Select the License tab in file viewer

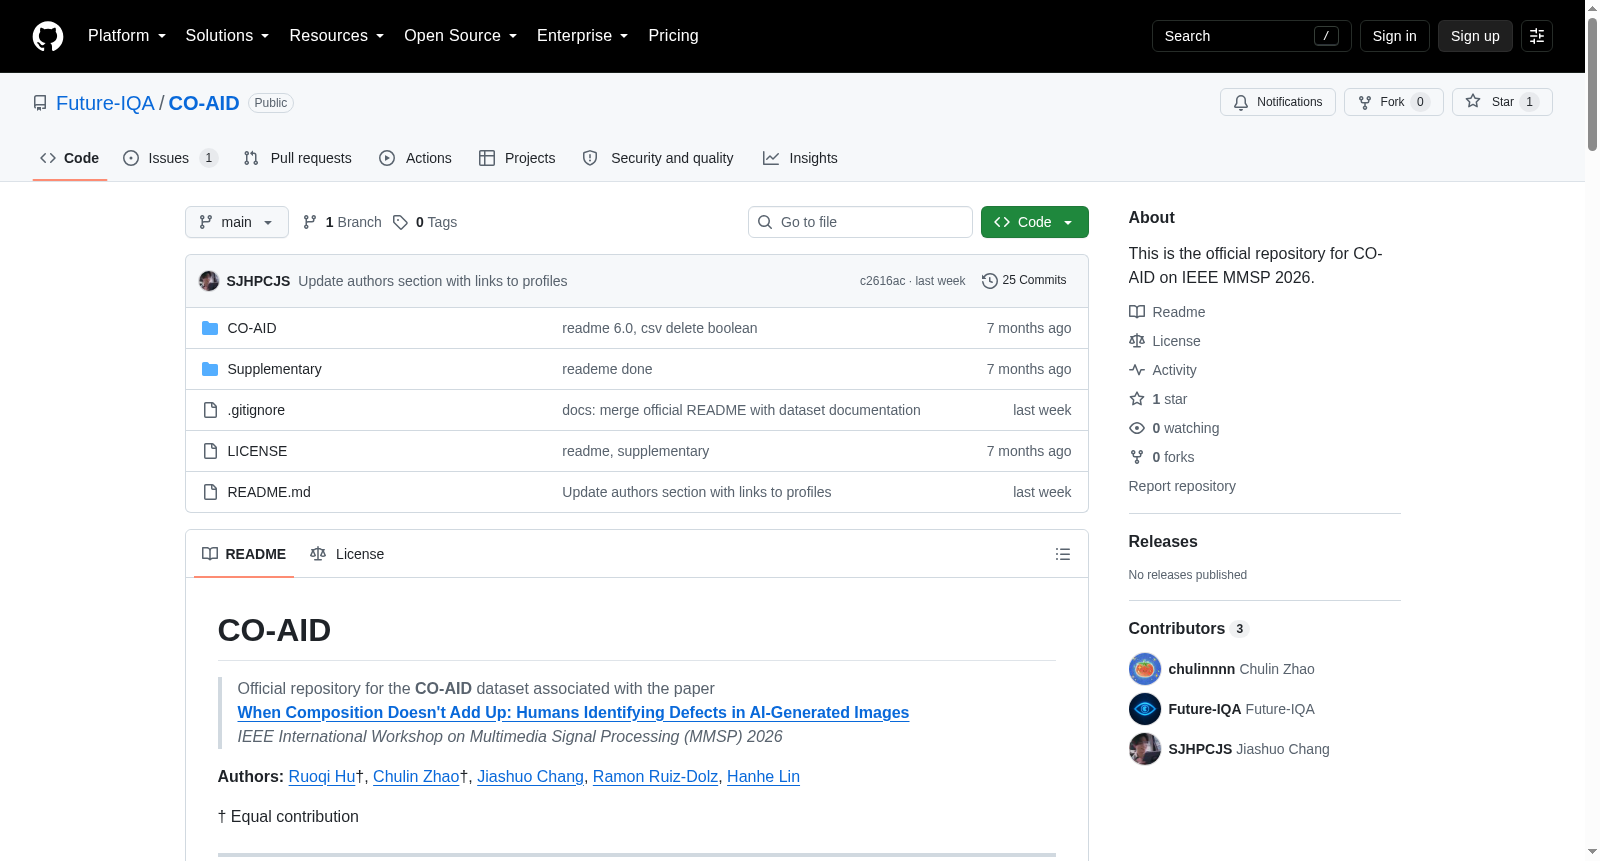(347, 554)
